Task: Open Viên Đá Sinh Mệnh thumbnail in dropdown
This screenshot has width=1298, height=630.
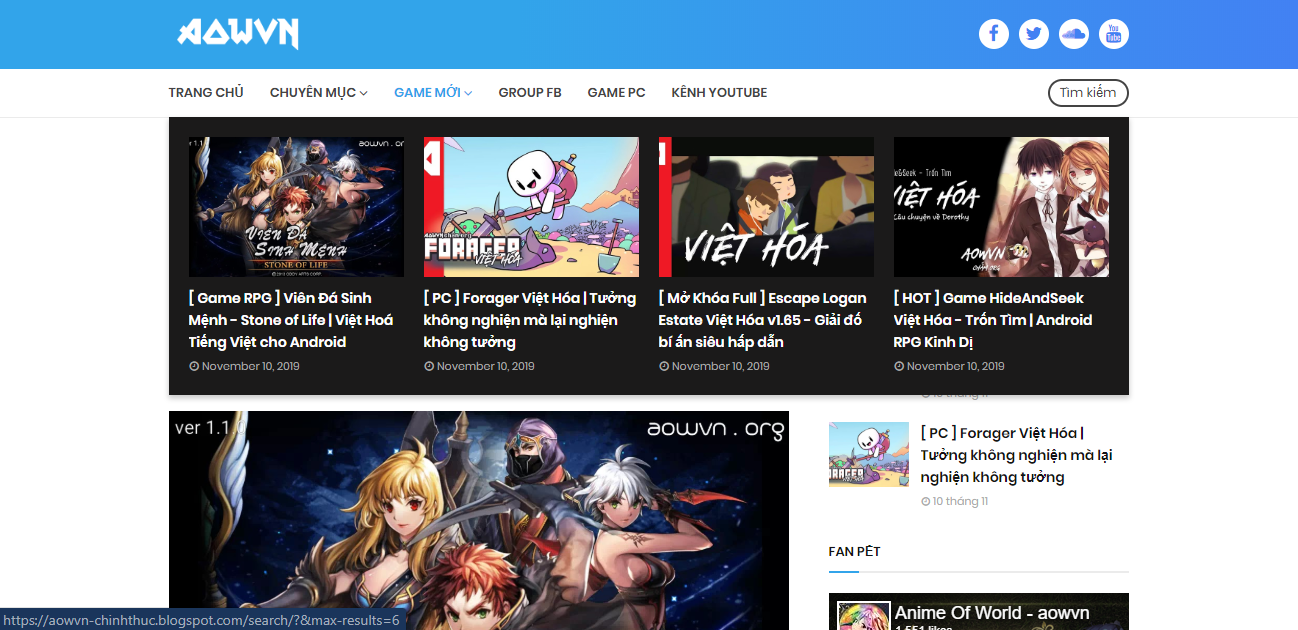Action: (296, 207)
